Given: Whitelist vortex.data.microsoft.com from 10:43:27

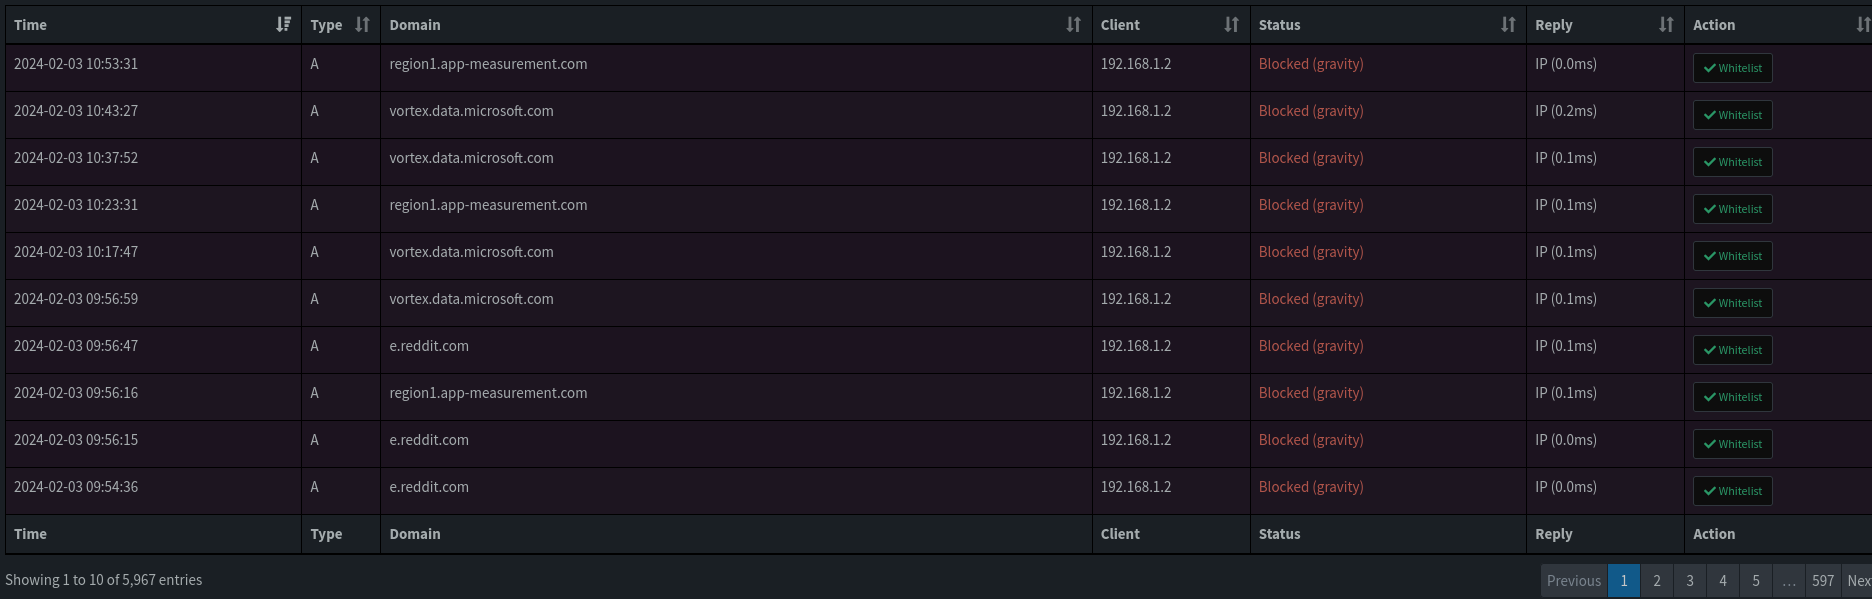Looking at the screenshot, I should 1732,115.
